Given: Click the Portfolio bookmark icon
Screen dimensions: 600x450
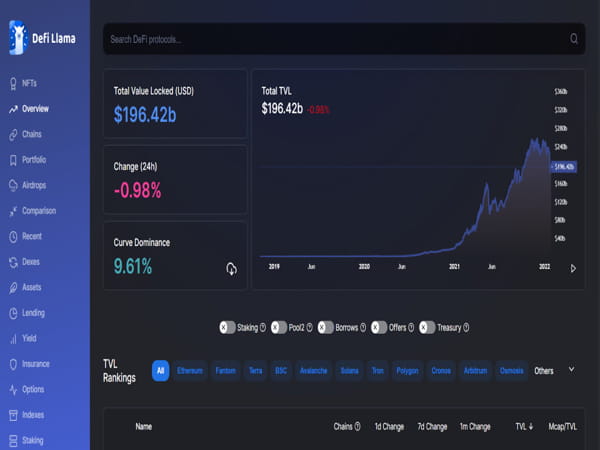Looking at the screenshot, I should pyautogui.click(x=13, y=160).
